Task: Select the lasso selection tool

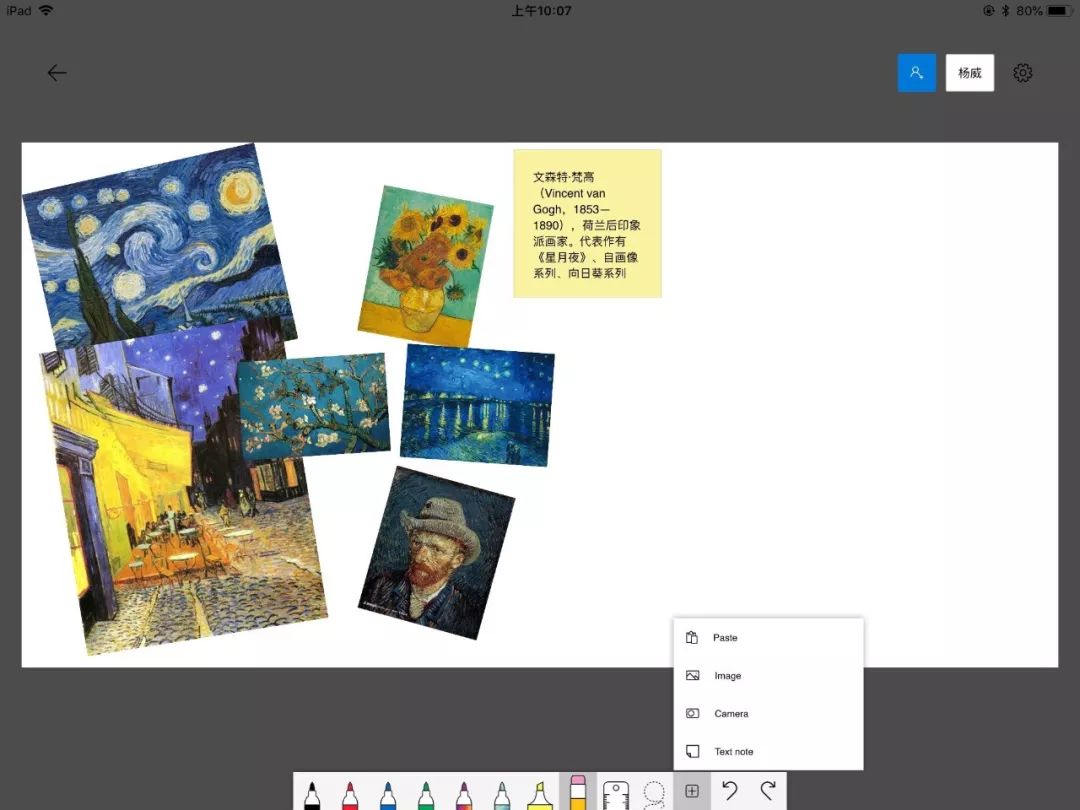Action: tap(654, 794)
